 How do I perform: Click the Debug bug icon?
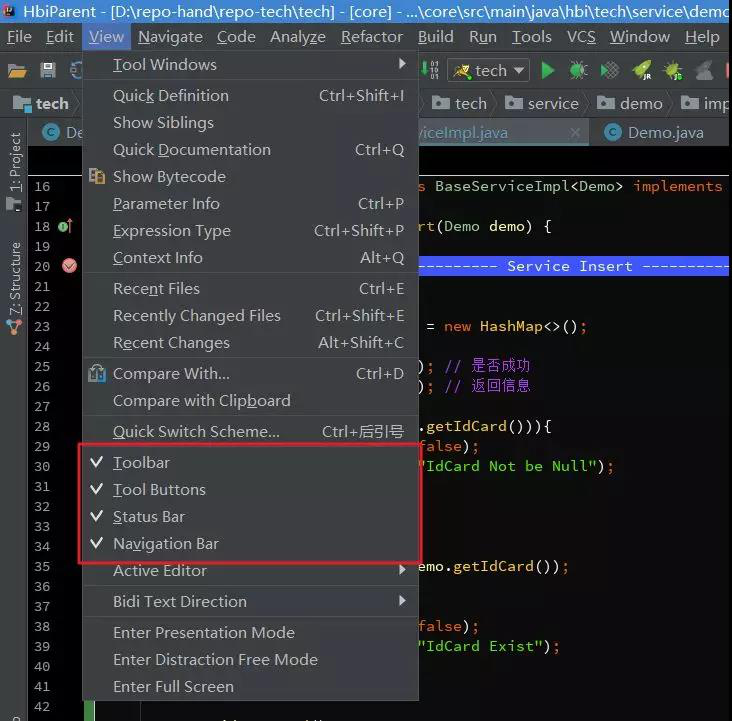(578, 70)
